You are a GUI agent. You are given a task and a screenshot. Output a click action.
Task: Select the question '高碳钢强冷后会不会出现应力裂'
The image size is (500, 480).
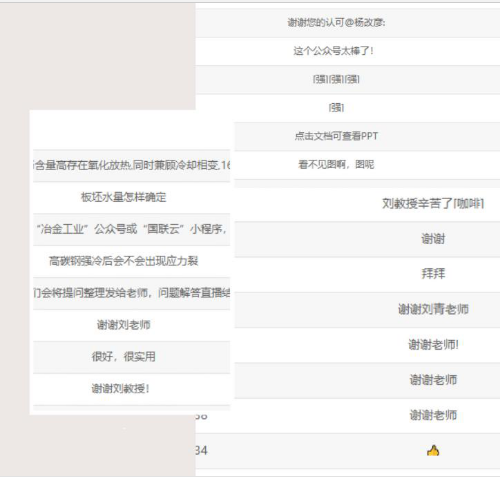[123, 261]
